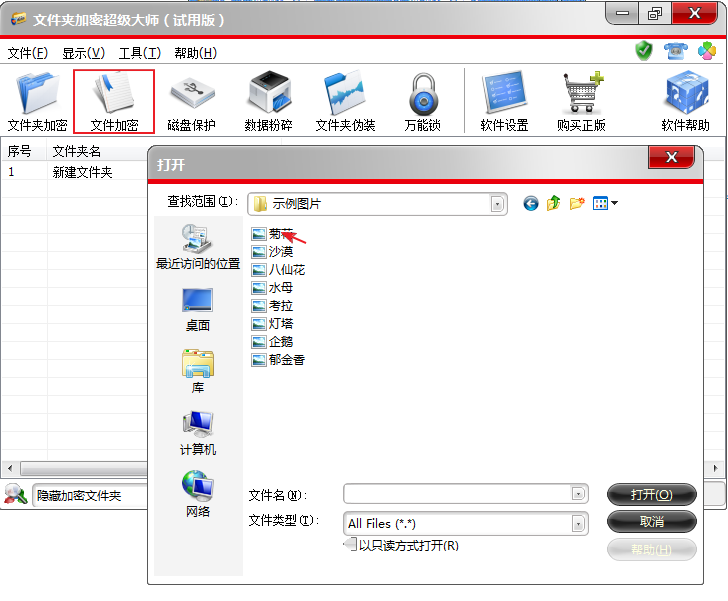Viewport: 728px width, 601px height.
Task: Close the 打开 dialog
Action: pos(671,157)
